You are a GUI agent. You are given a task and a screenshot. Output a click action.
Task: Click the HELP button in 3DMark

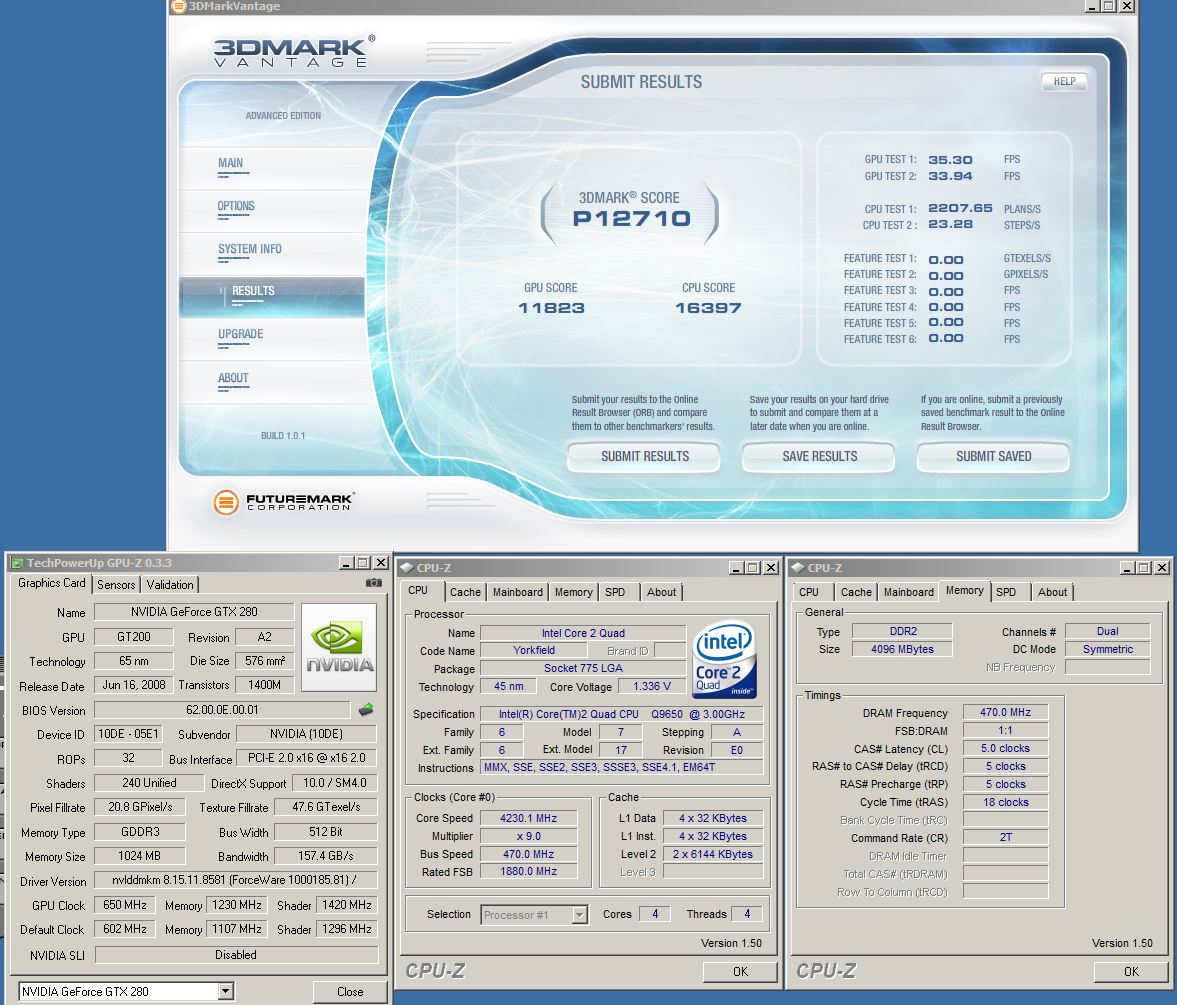click(1064, 82)
